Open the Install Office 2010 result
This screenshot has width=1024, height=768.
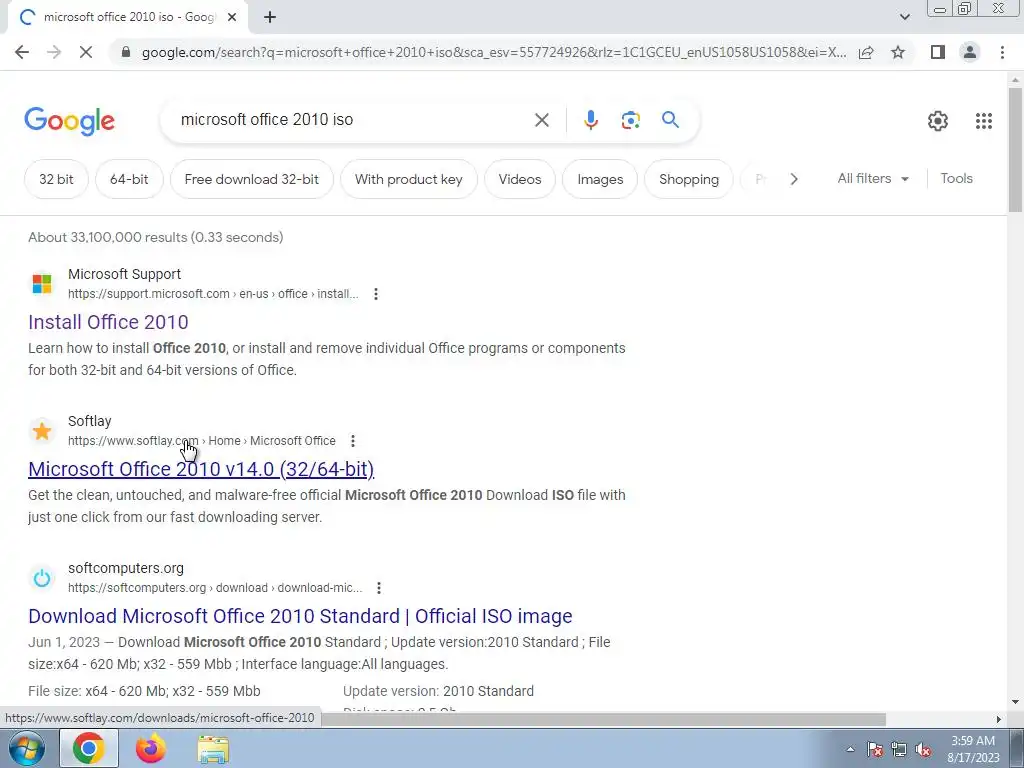[108, 322]
